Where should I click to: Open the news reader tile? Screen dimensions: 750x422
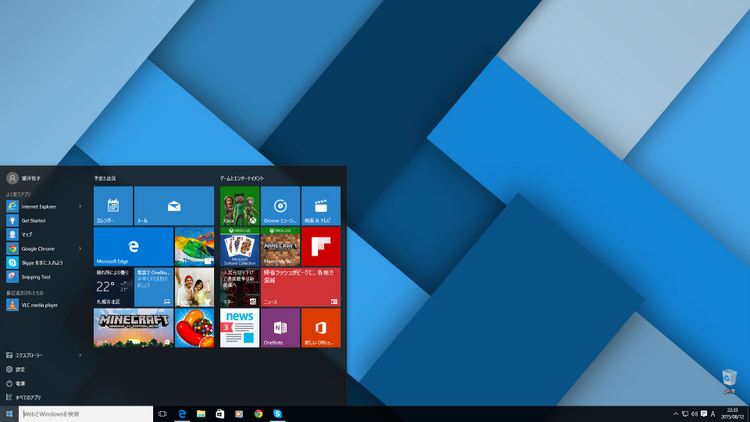tap(240, 328)
